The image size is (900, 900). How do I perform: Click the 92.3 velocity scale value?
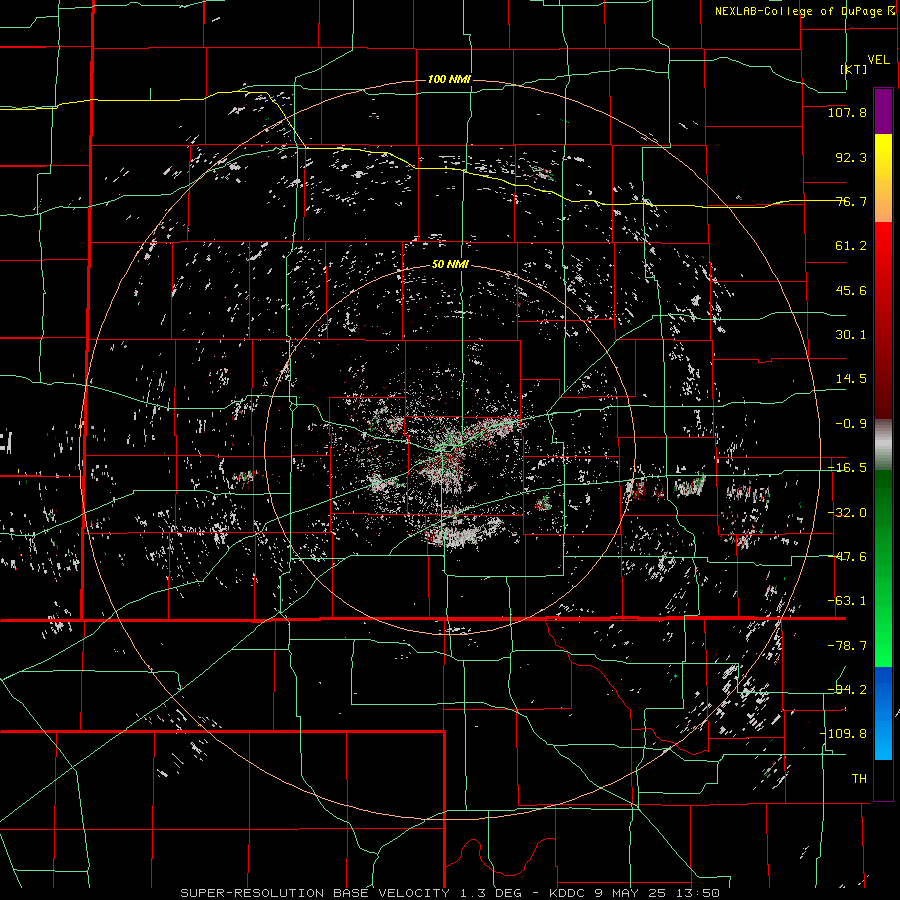pos(851,157)
